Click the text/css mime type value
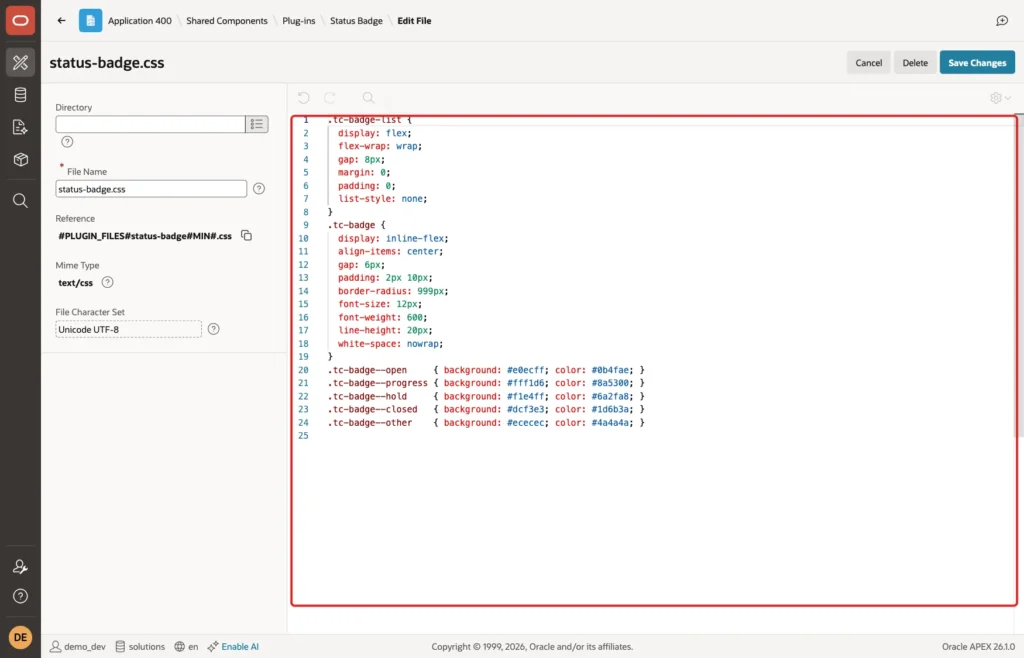 [76, 283]
